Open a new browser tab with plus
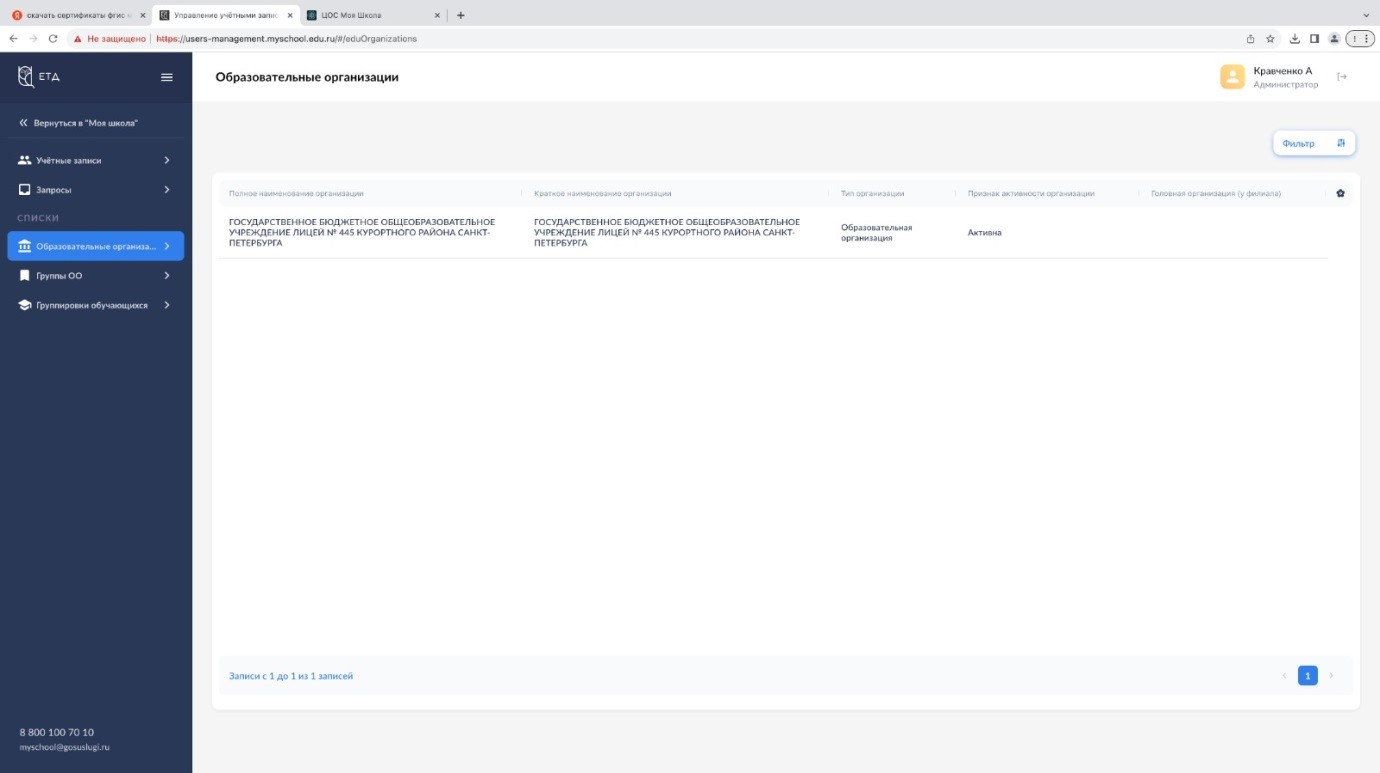 click(460, 15)
